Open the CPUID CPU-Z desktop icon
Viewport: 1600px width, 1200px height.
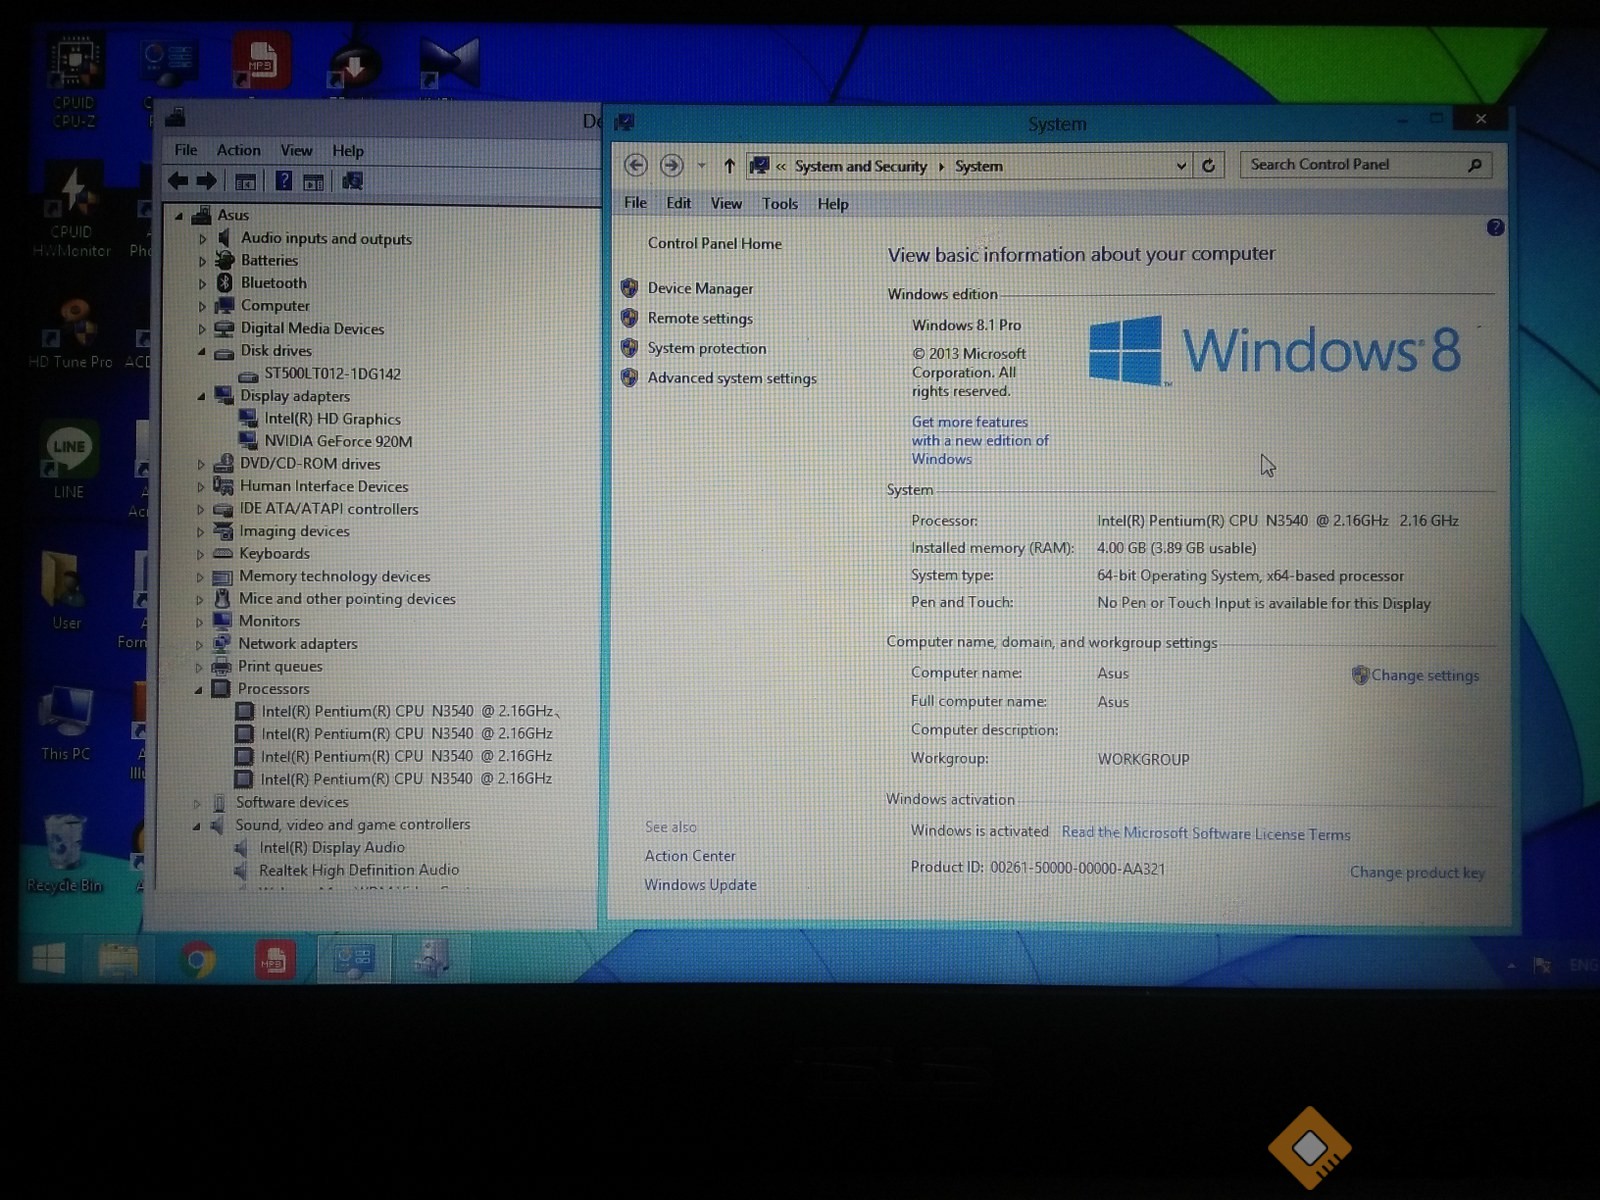[x=74, y=82]
